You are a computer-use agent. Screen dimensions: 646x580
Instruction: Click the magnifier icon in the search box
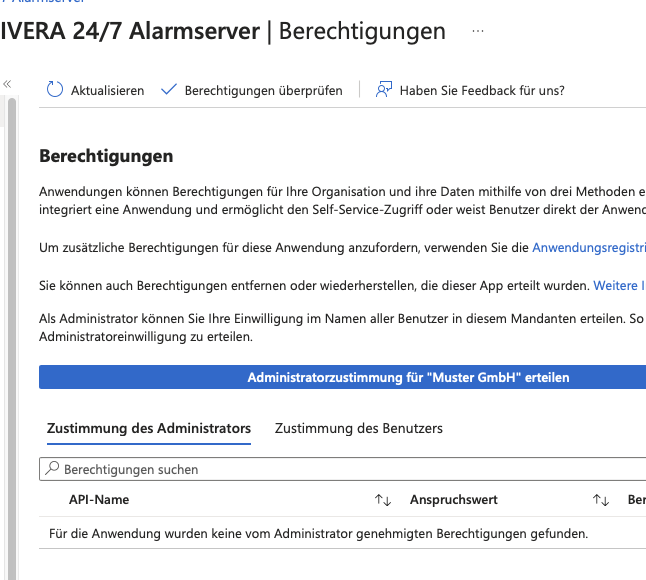53,469
